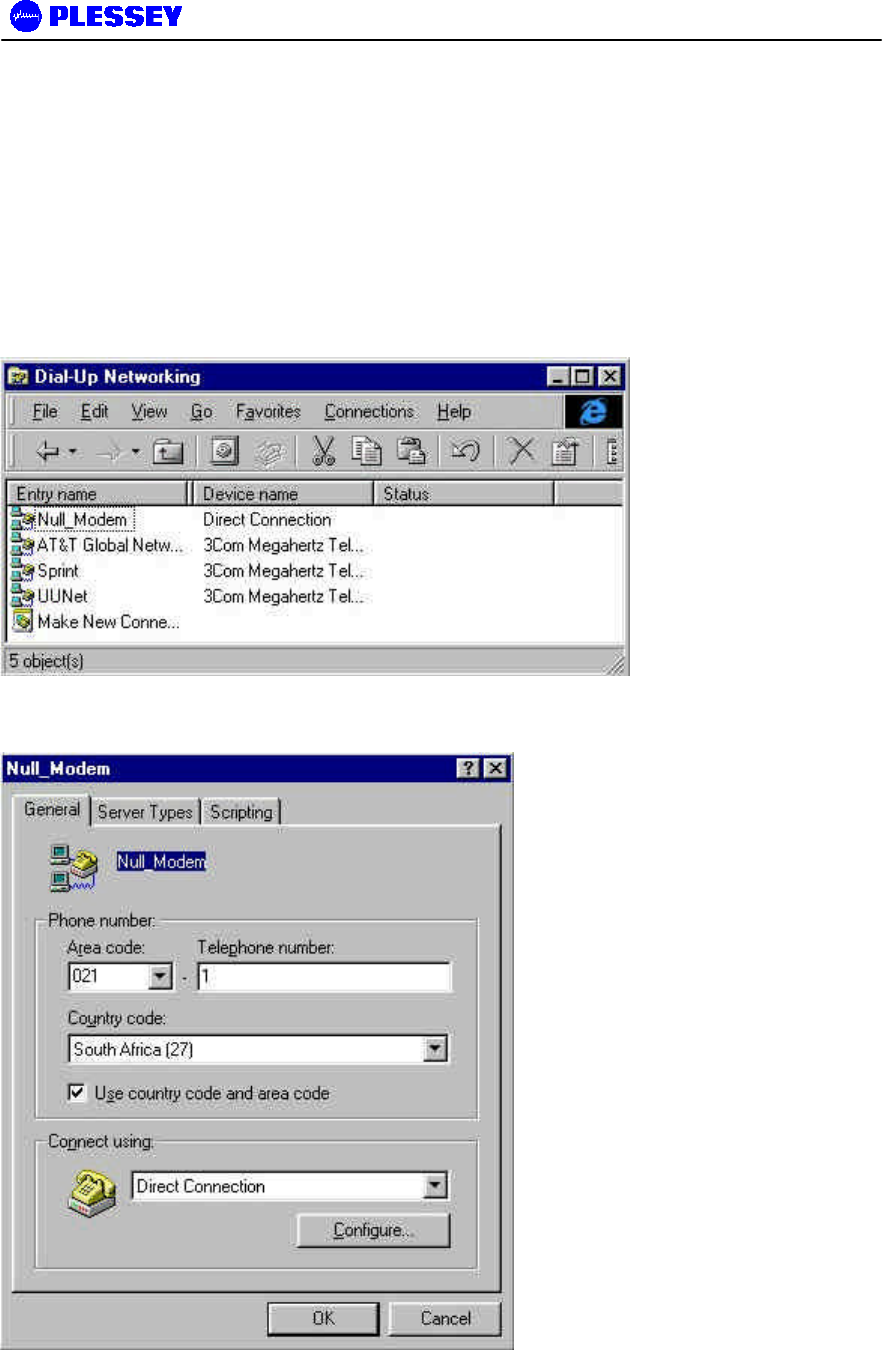Toggle Use country code and area code checkbox
This screenshot has width=883, height=1350.
77,1093
